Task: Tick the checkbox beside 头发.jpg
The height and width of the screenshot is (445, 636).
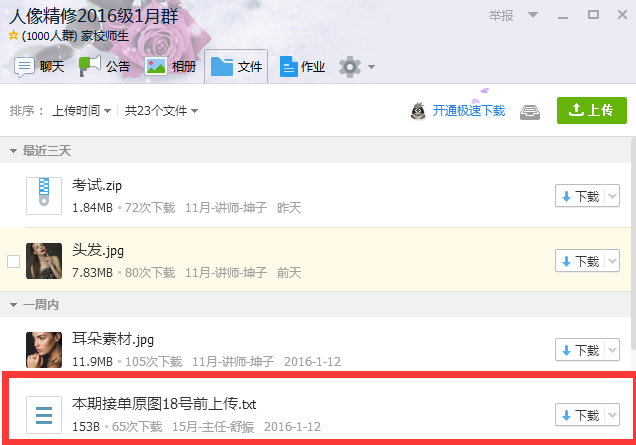Action: coord(13,262)
